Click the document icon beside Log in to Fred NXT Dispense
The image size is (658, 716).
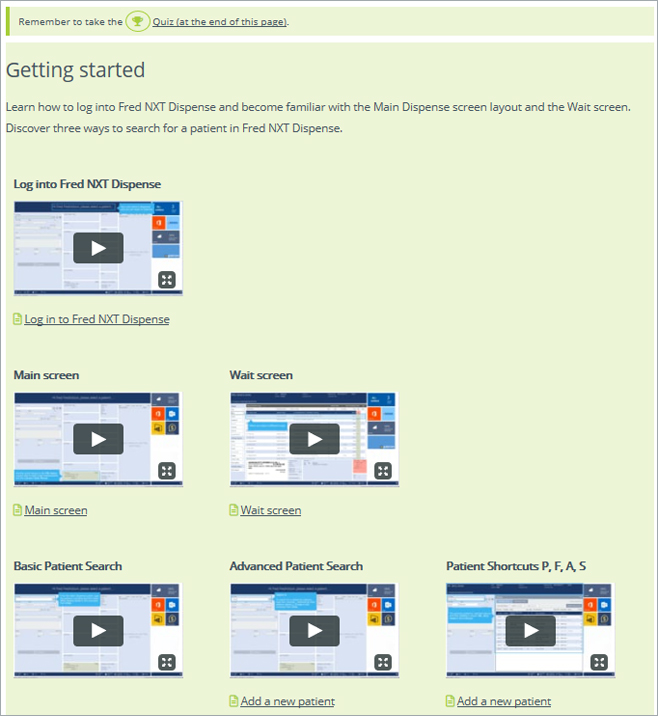click(17, 319)
